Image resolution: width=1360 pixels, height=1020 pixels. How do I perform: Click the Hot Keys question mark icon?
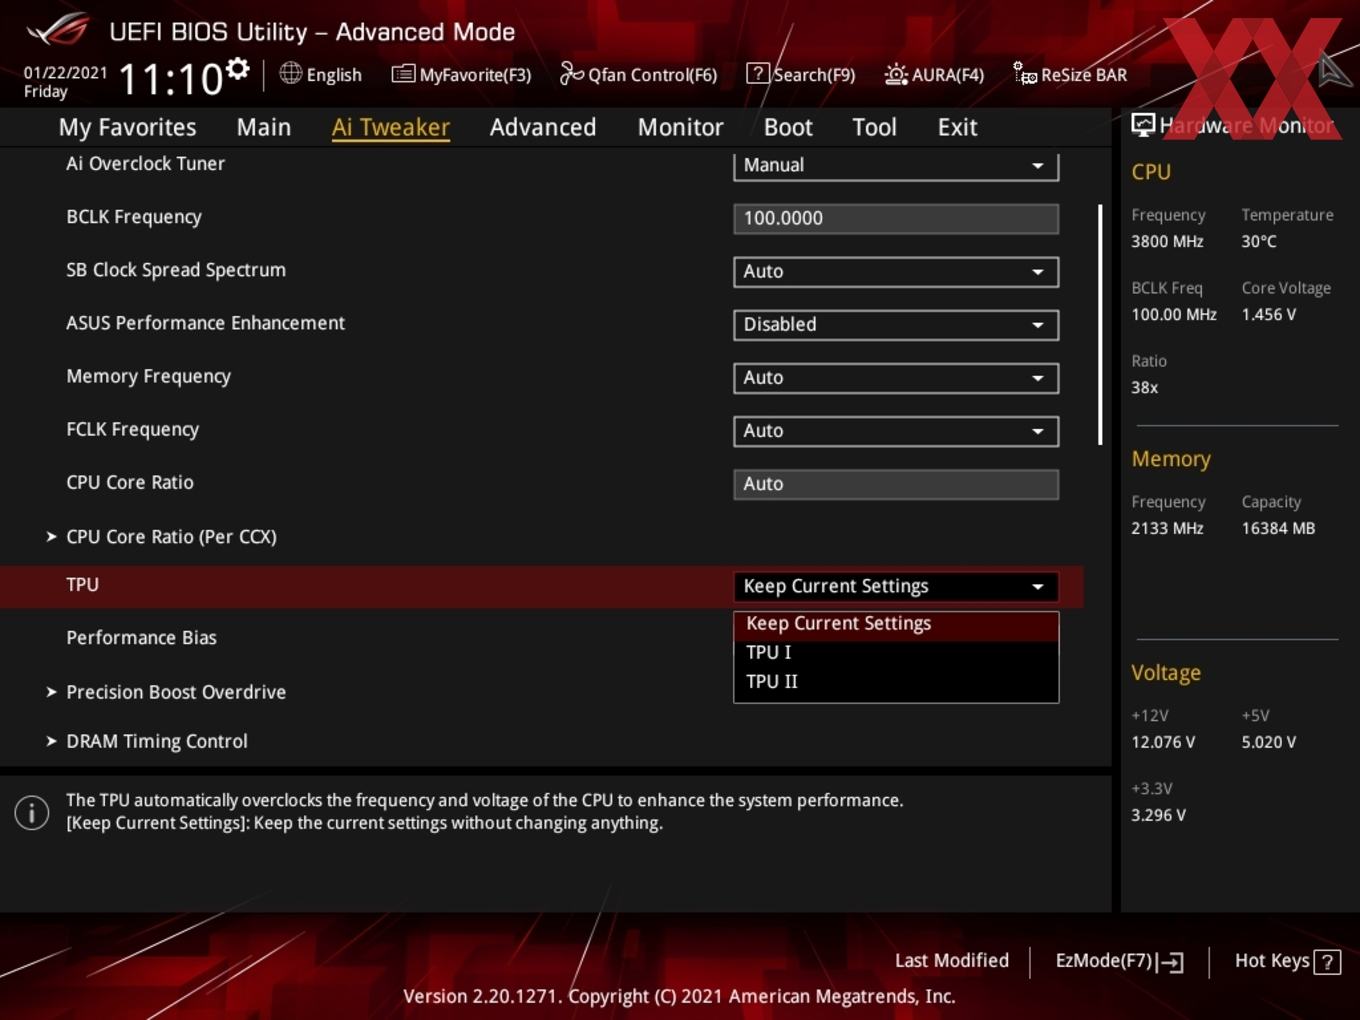point(1327,962)
